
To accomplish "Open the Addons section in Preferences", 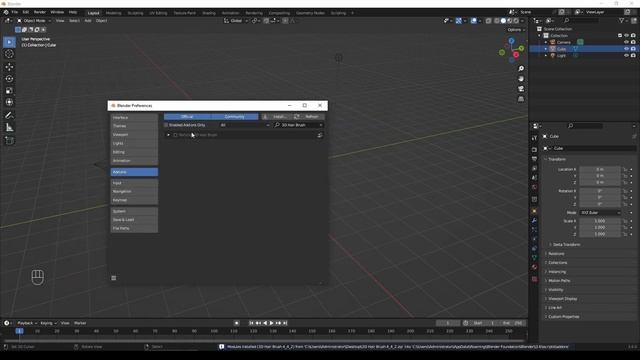I will point(134,172).
